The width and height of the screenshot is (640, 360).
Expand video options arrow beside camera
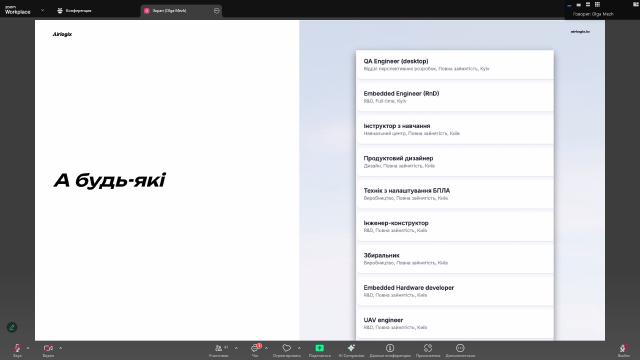click(x=60, y=348)
